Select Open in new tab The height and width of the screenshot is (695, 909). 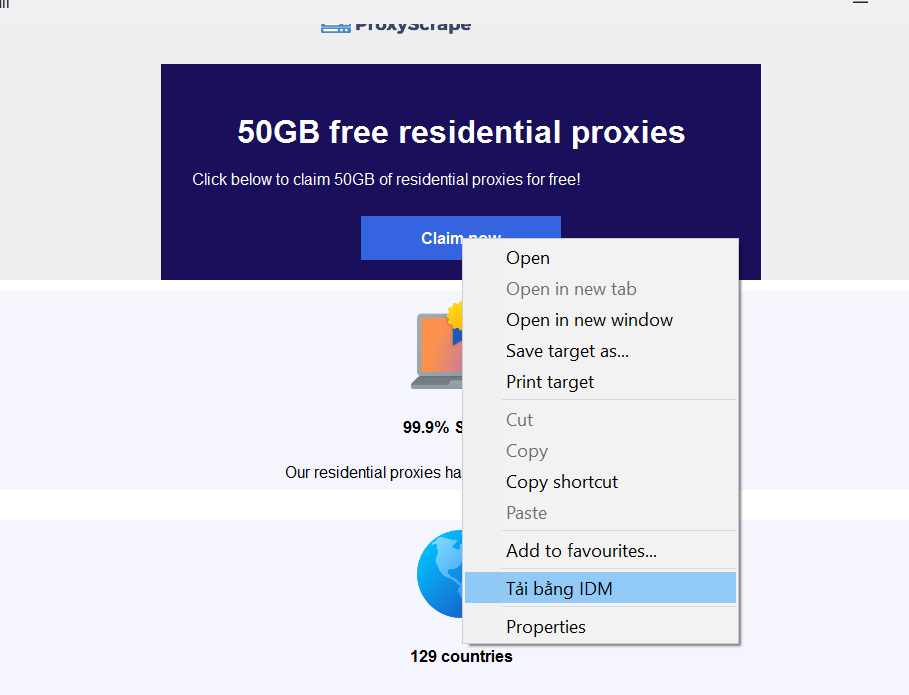pos(571,289)
